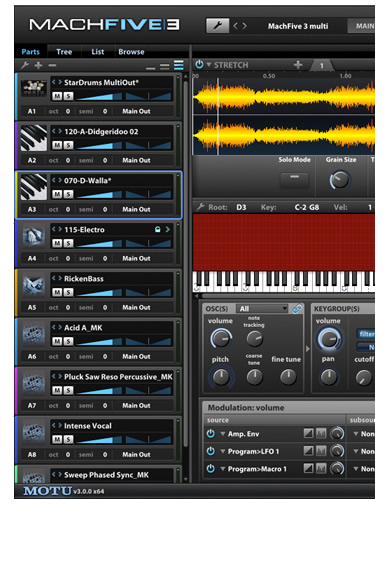Mute the StarDrums MultiOut part
390x570 pixels.
(x=57, y=96)
